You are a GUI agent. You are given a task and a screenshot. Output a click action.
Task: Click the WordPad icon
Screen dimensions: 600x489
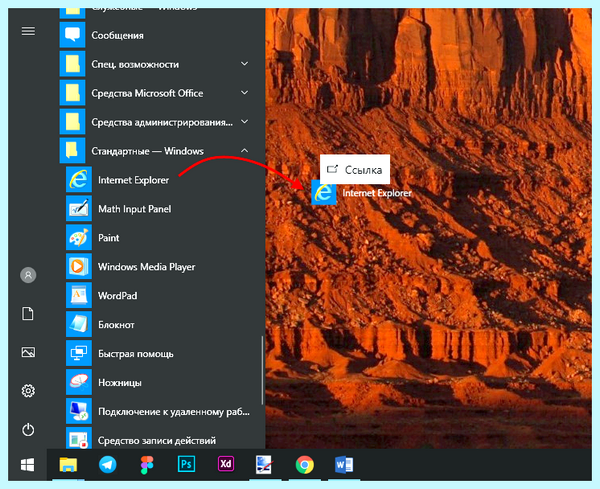click(x=79, y=295)
